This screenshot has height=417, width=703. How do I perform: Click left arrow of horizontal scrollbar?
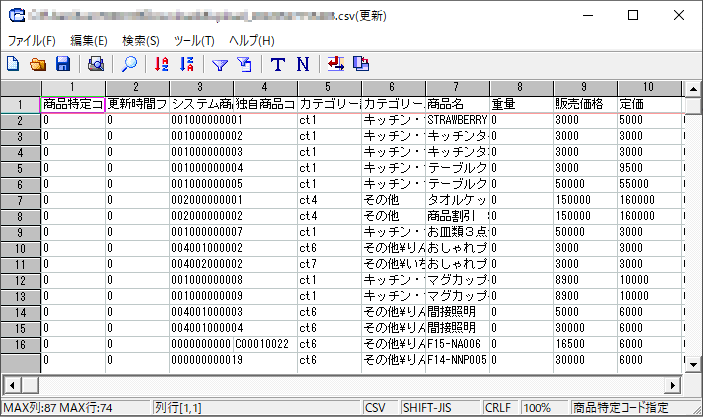(12, 385)
